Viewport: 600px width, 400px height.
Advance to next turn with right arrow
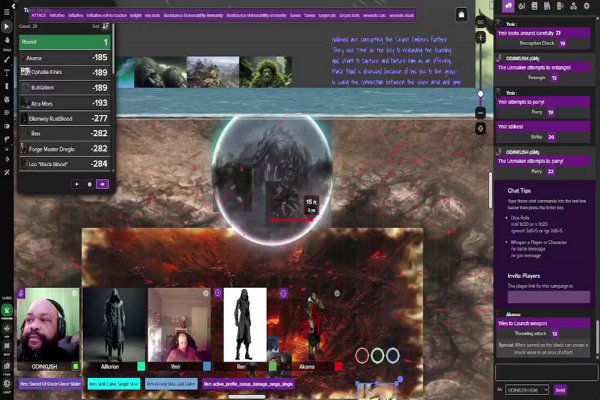coord(102,184)
